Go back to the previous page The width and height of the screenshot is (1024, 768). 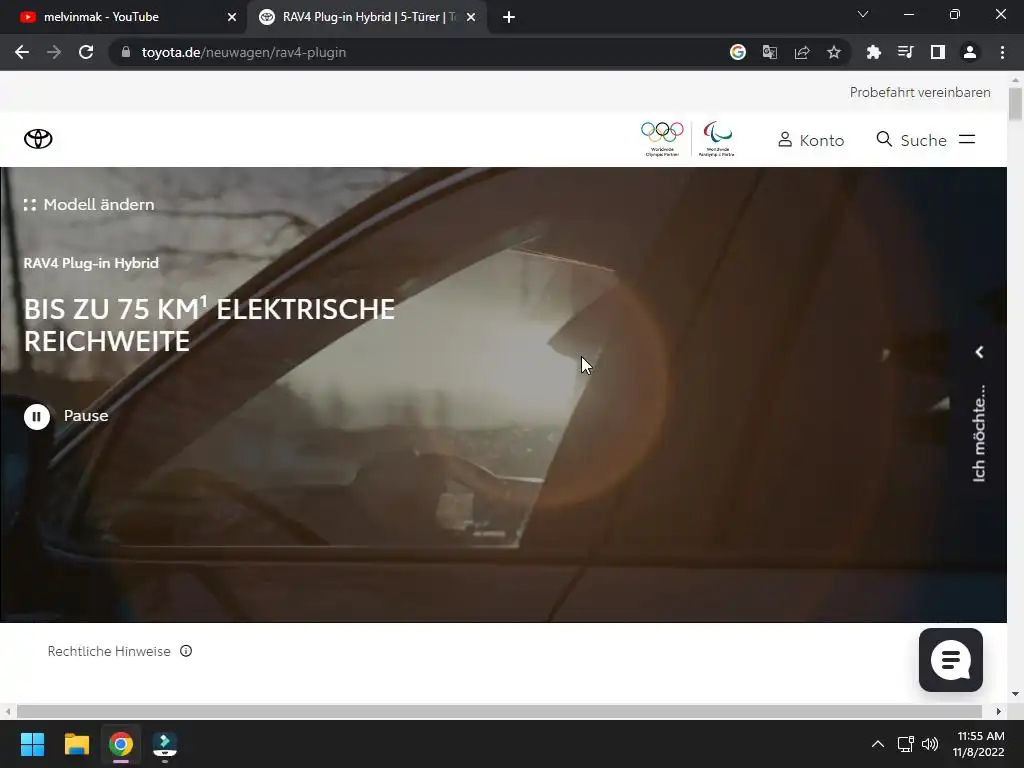pyautogui.click(x=22, y=52)
